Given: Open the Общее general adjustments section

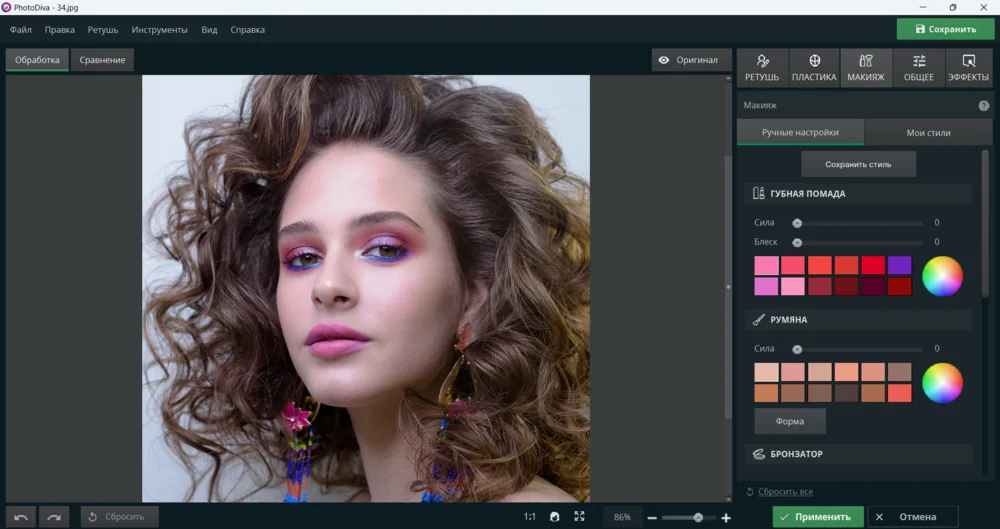Looking at the screenshot, I should pos(918,68).
